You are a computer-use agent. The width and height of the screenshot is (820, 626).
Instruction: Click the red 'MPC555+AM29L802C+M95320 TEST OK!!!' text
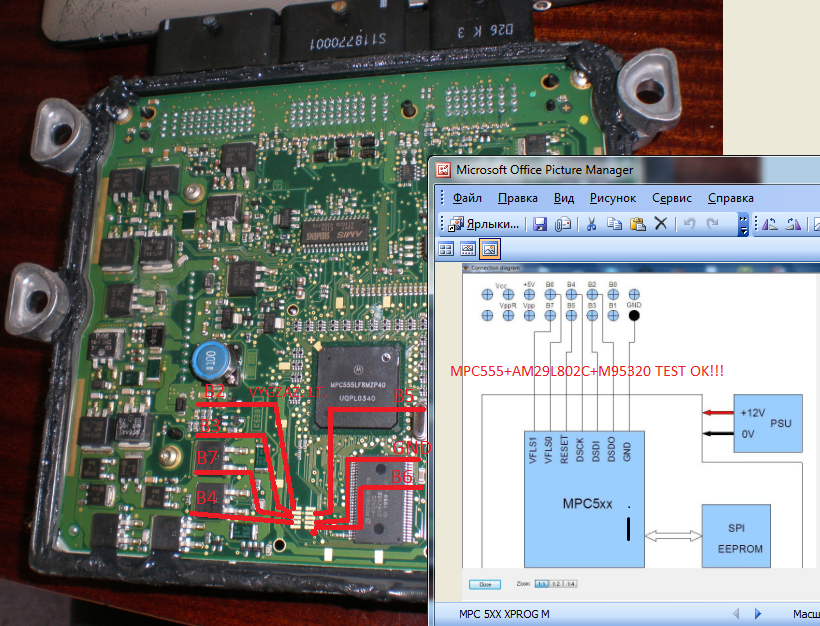(x=587, y=371)
